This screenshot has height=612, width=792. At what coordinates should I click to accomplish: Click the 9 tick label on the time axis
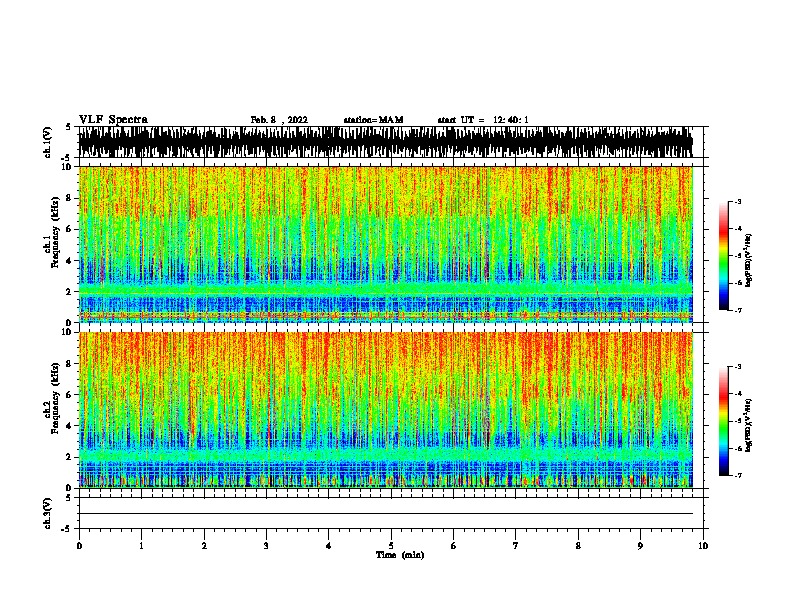click(640, 545)
